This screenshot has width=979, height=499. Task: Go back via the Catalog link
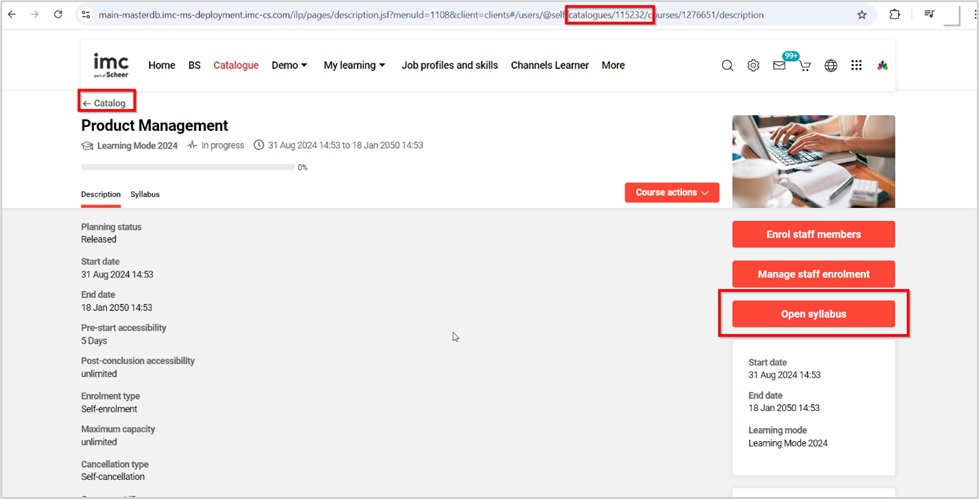(105, 103)
